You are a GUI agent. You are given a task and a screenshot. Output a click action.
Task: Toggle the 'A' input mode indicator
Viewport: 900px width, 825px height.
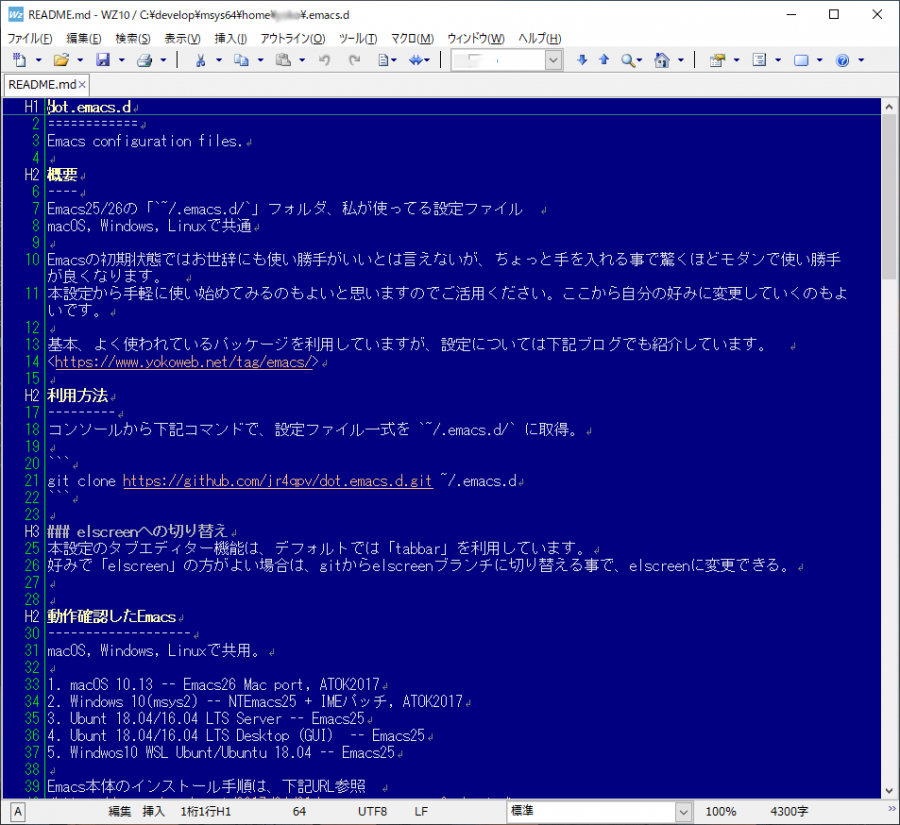18,812
